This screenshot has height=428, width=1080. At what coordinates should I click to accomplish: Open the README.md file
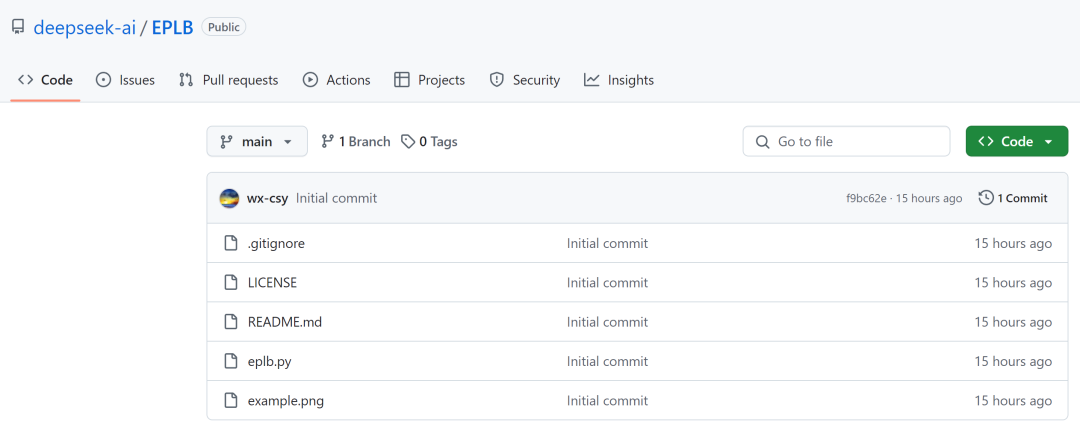(x=285, y=322)
